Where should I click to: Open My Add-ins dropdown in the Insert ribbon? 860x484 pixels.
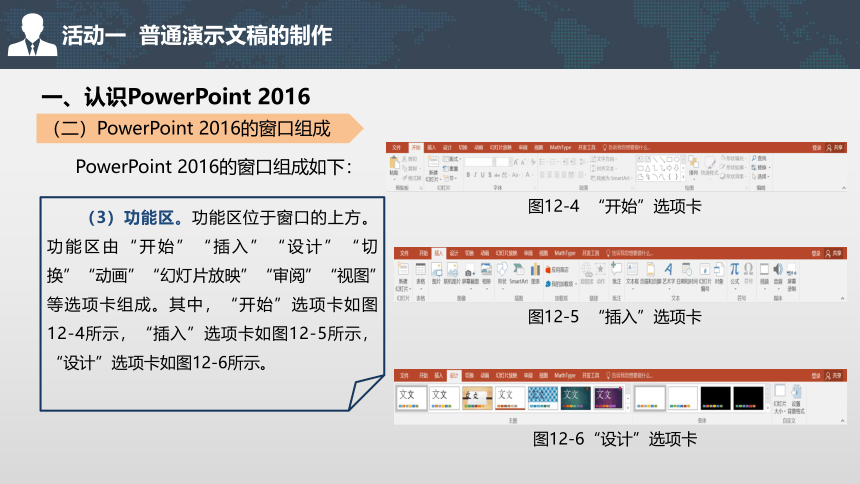pos(560,284)
